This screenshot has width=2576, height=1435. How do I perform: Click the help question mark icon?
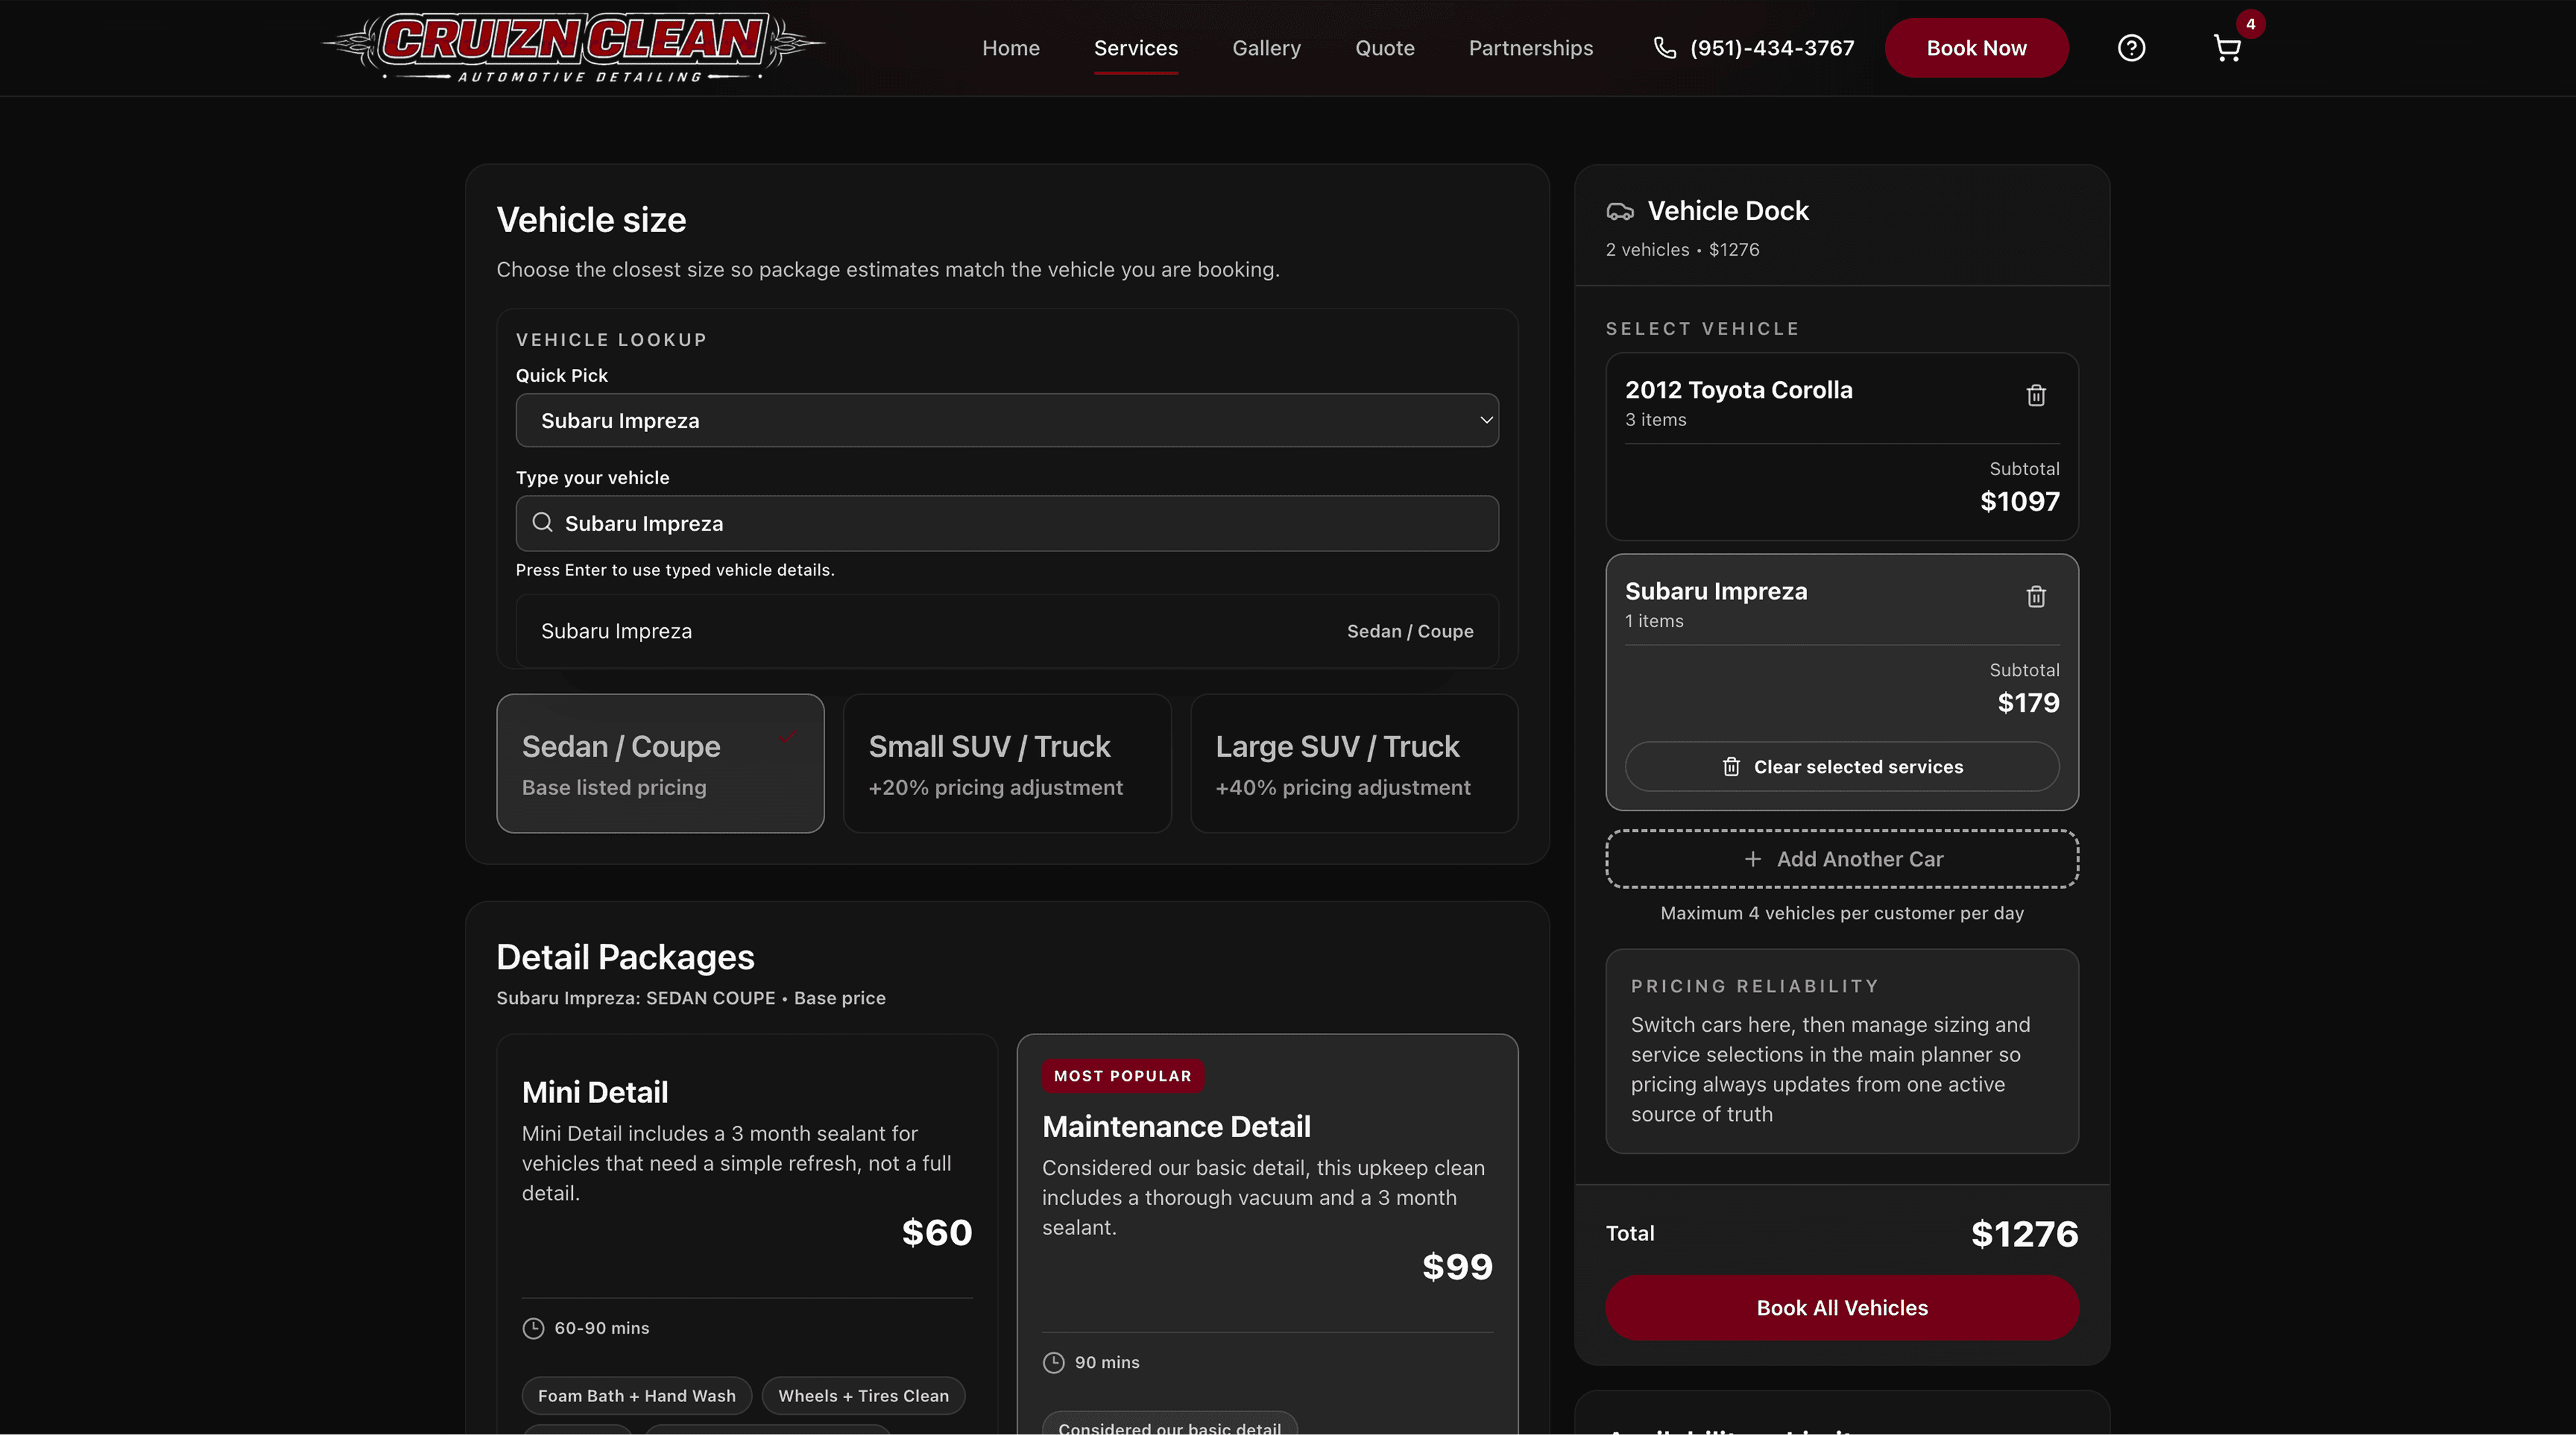click(2131, 48)
